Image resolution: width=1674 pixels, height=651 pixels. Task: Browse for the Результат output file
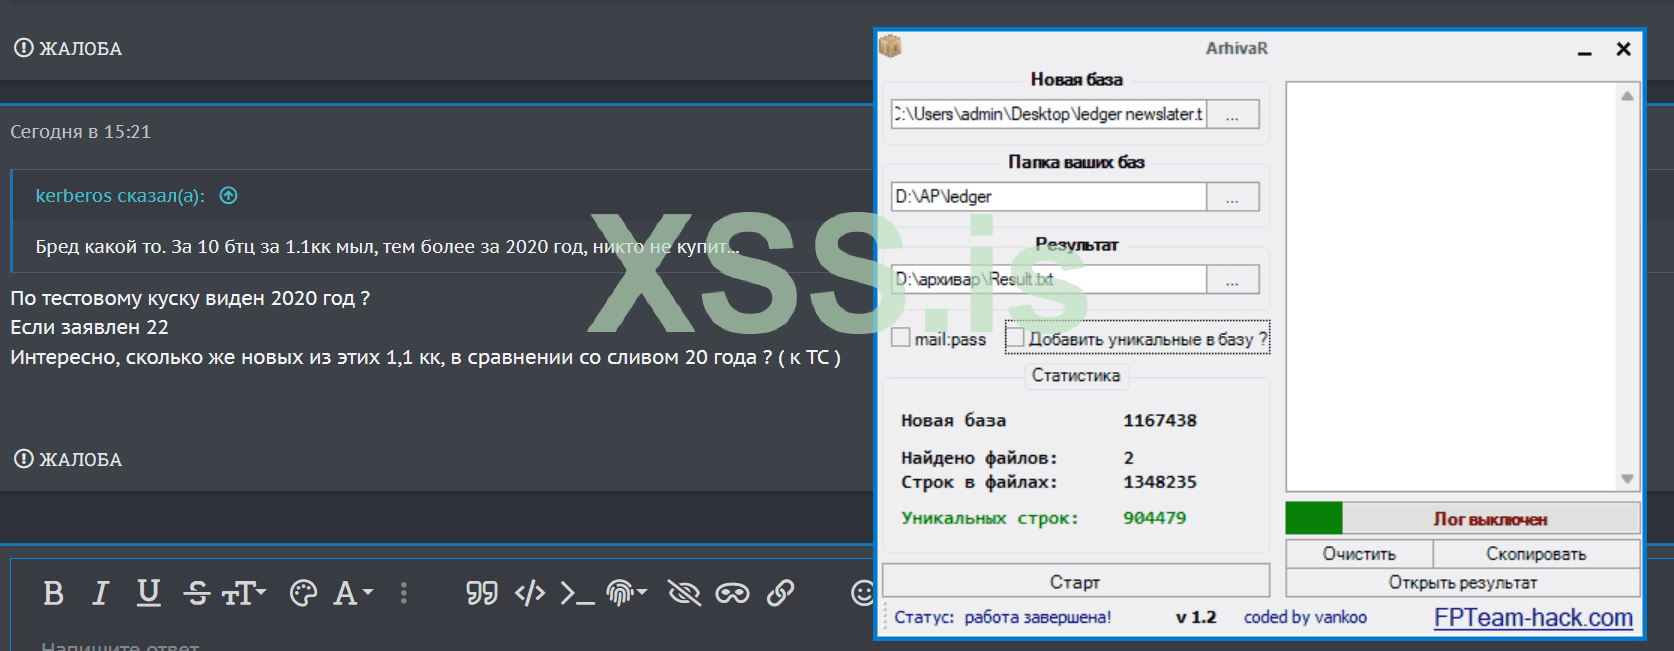click(1232, 279)
